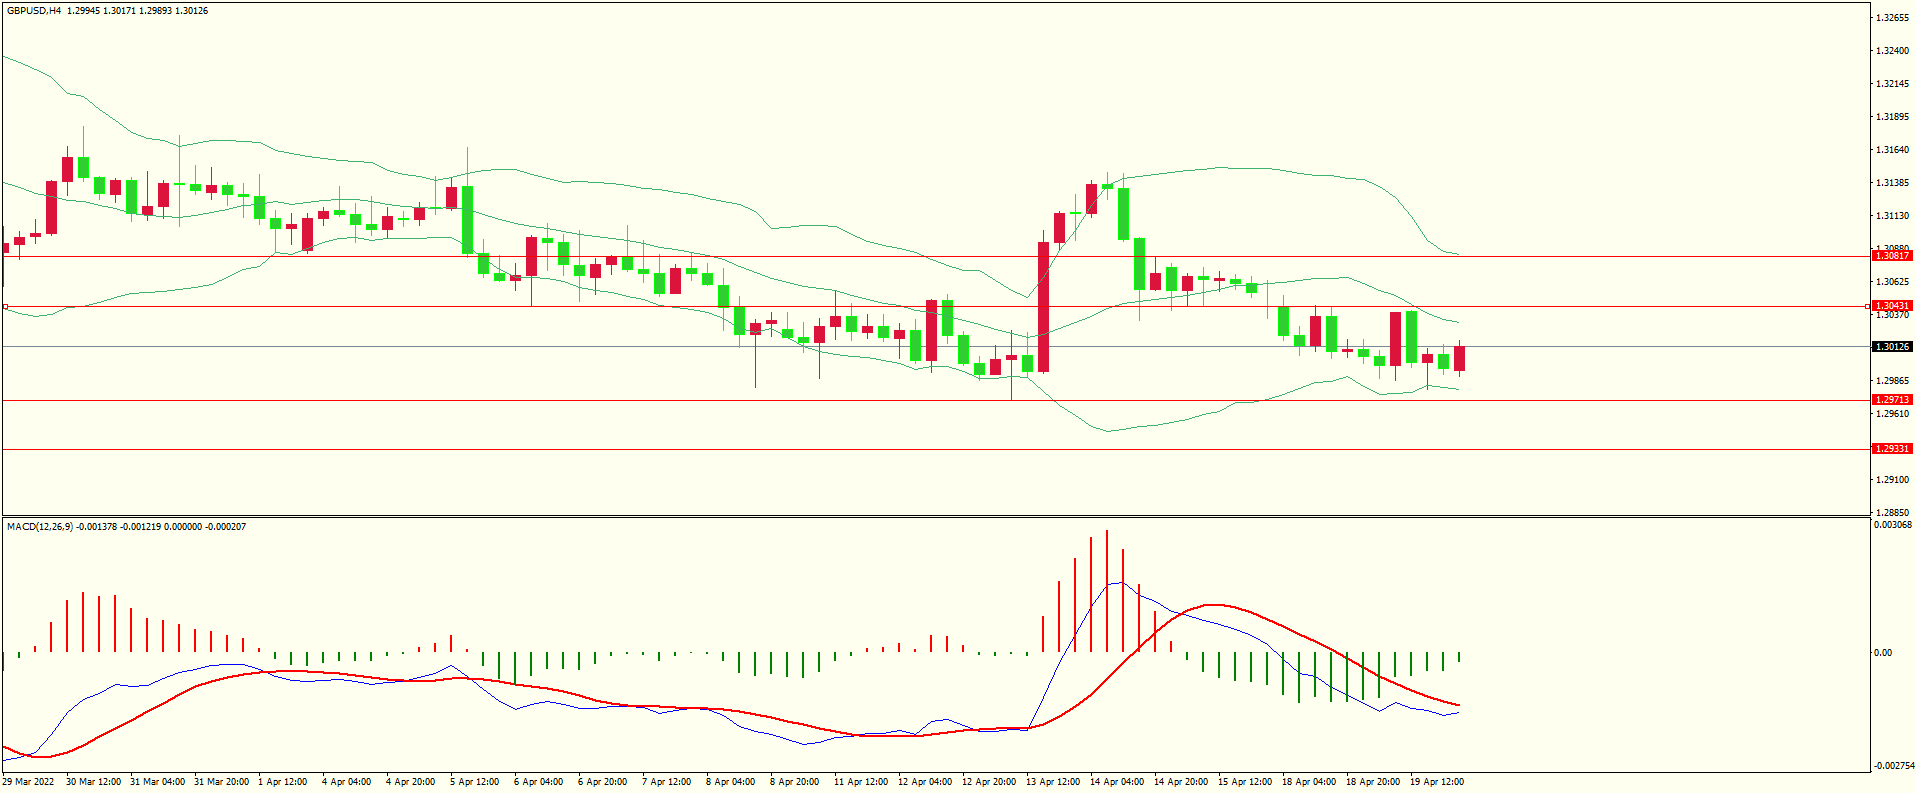The image size is (1916, 793).
Task: Click the 14 Apr 20:00 time label
Action: coord(1181,782)
